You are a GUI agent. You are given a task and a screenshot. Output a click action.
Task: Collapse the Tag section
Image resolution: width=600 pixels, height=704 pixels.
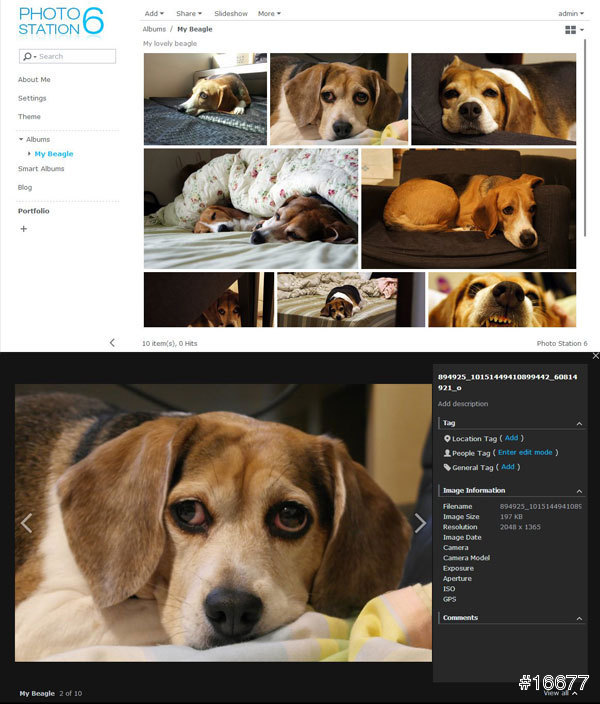click(580, 423)
